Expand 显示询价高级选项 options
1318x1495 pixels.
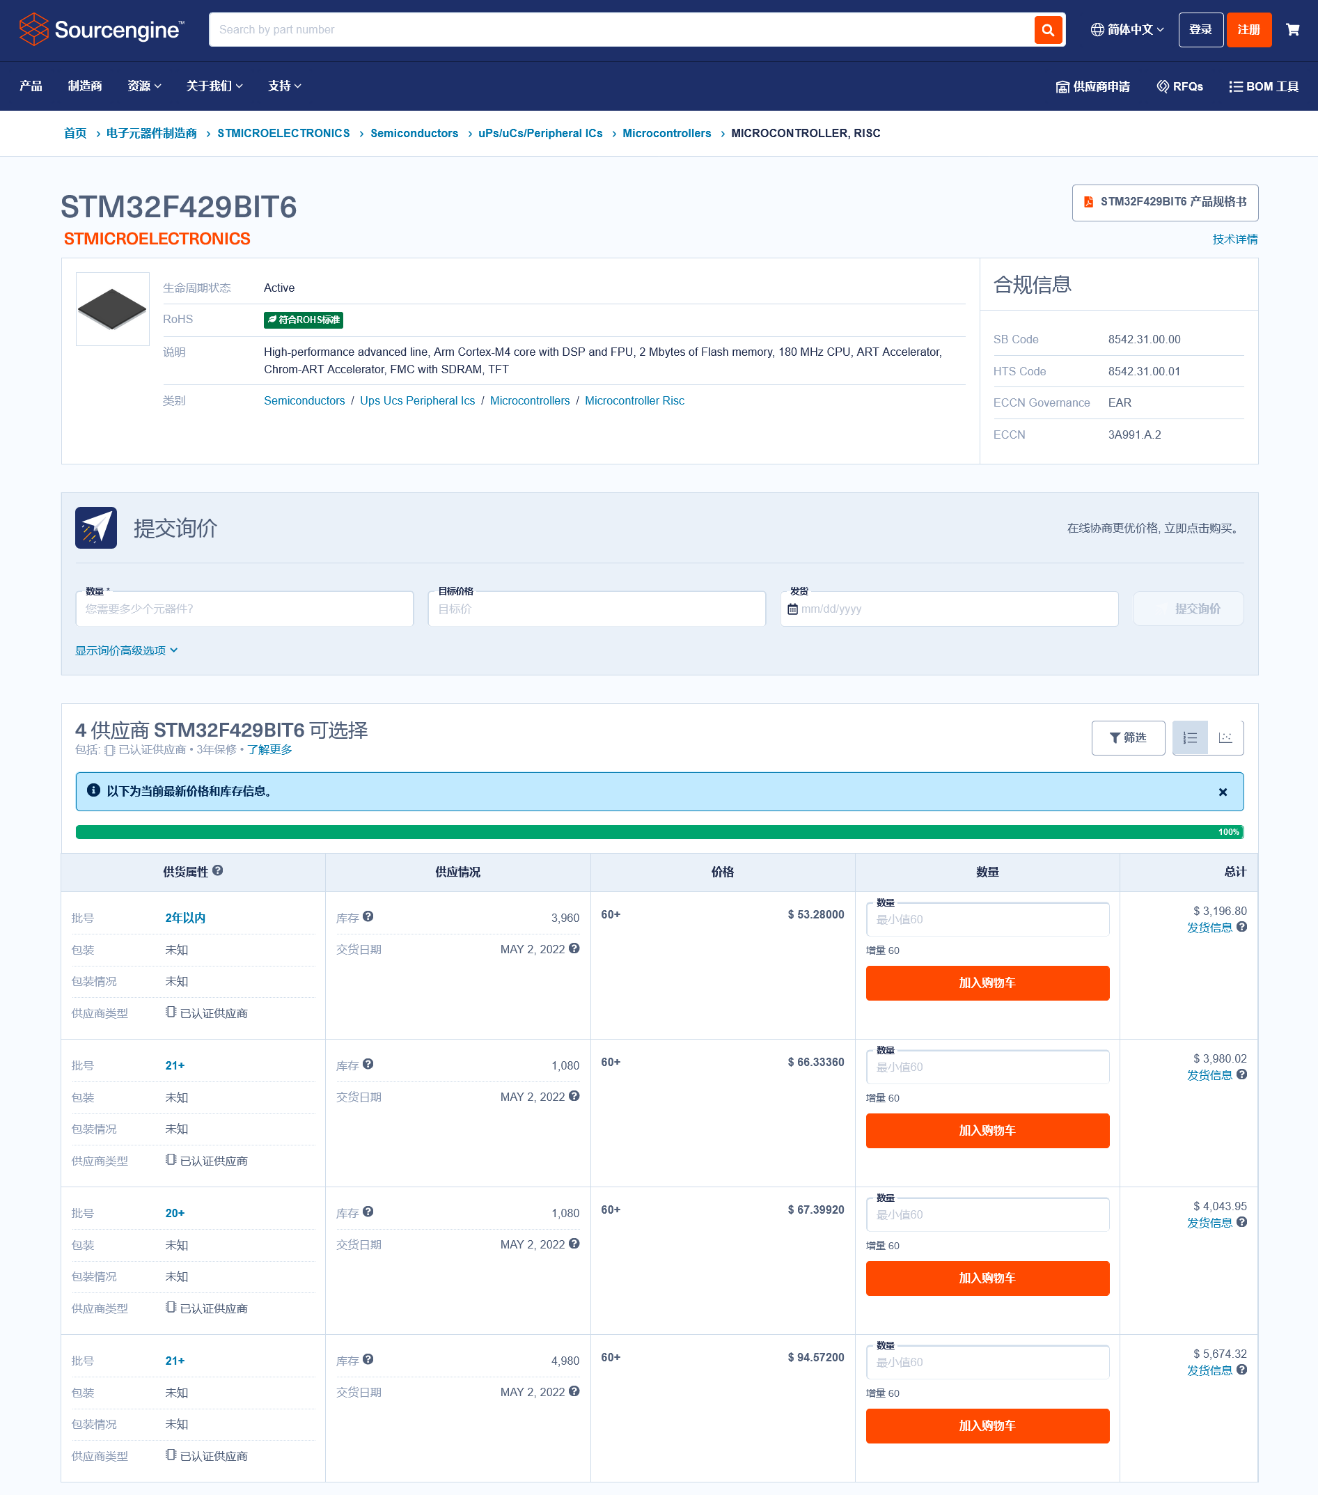point(126,650)
